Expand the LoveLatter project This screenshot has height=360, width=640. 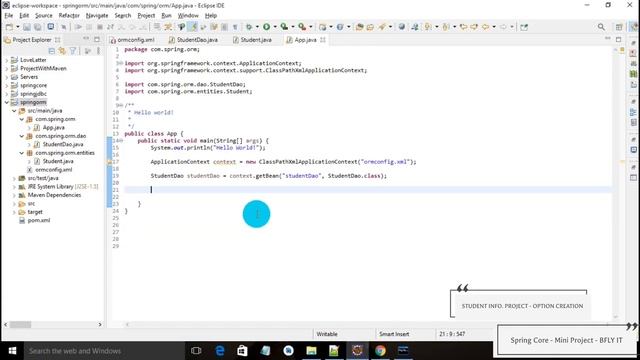pyautogui.click(x=7, y=60)
